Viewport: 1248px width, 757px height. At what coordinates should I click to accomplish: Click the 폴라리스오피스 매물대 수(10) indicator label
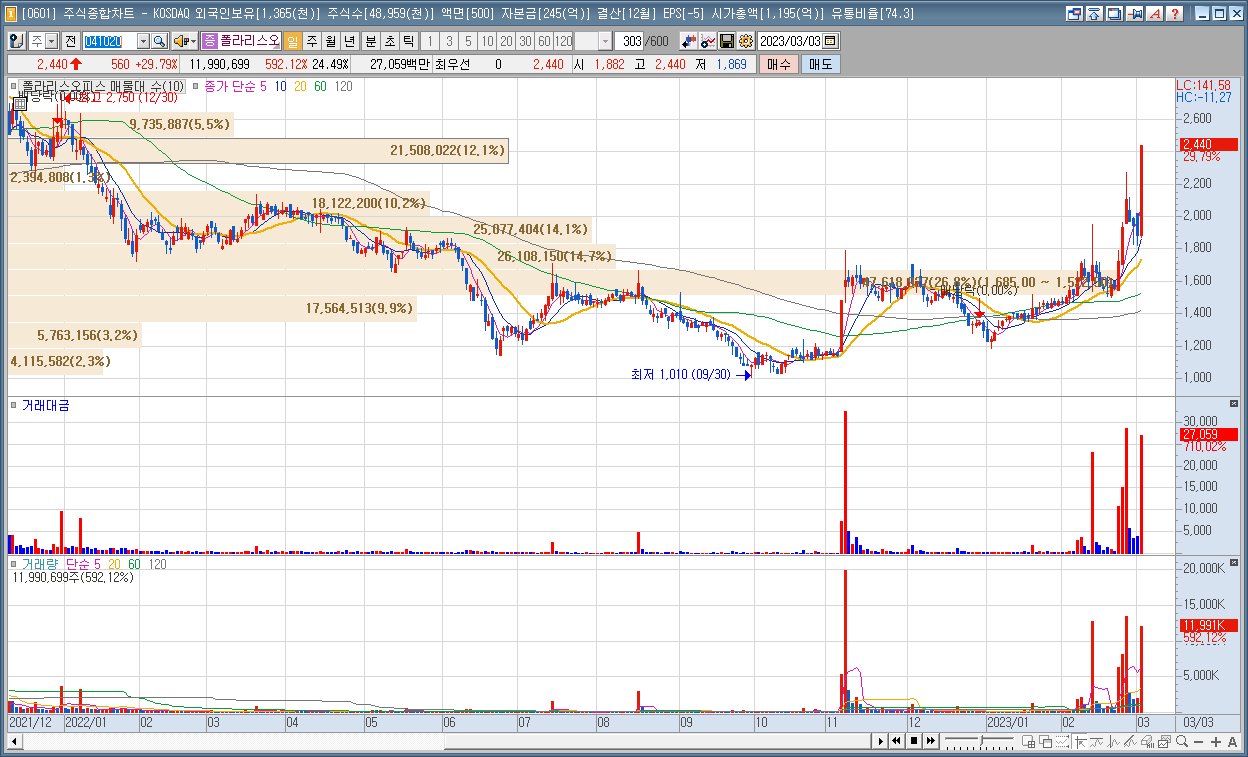(103, 87)
